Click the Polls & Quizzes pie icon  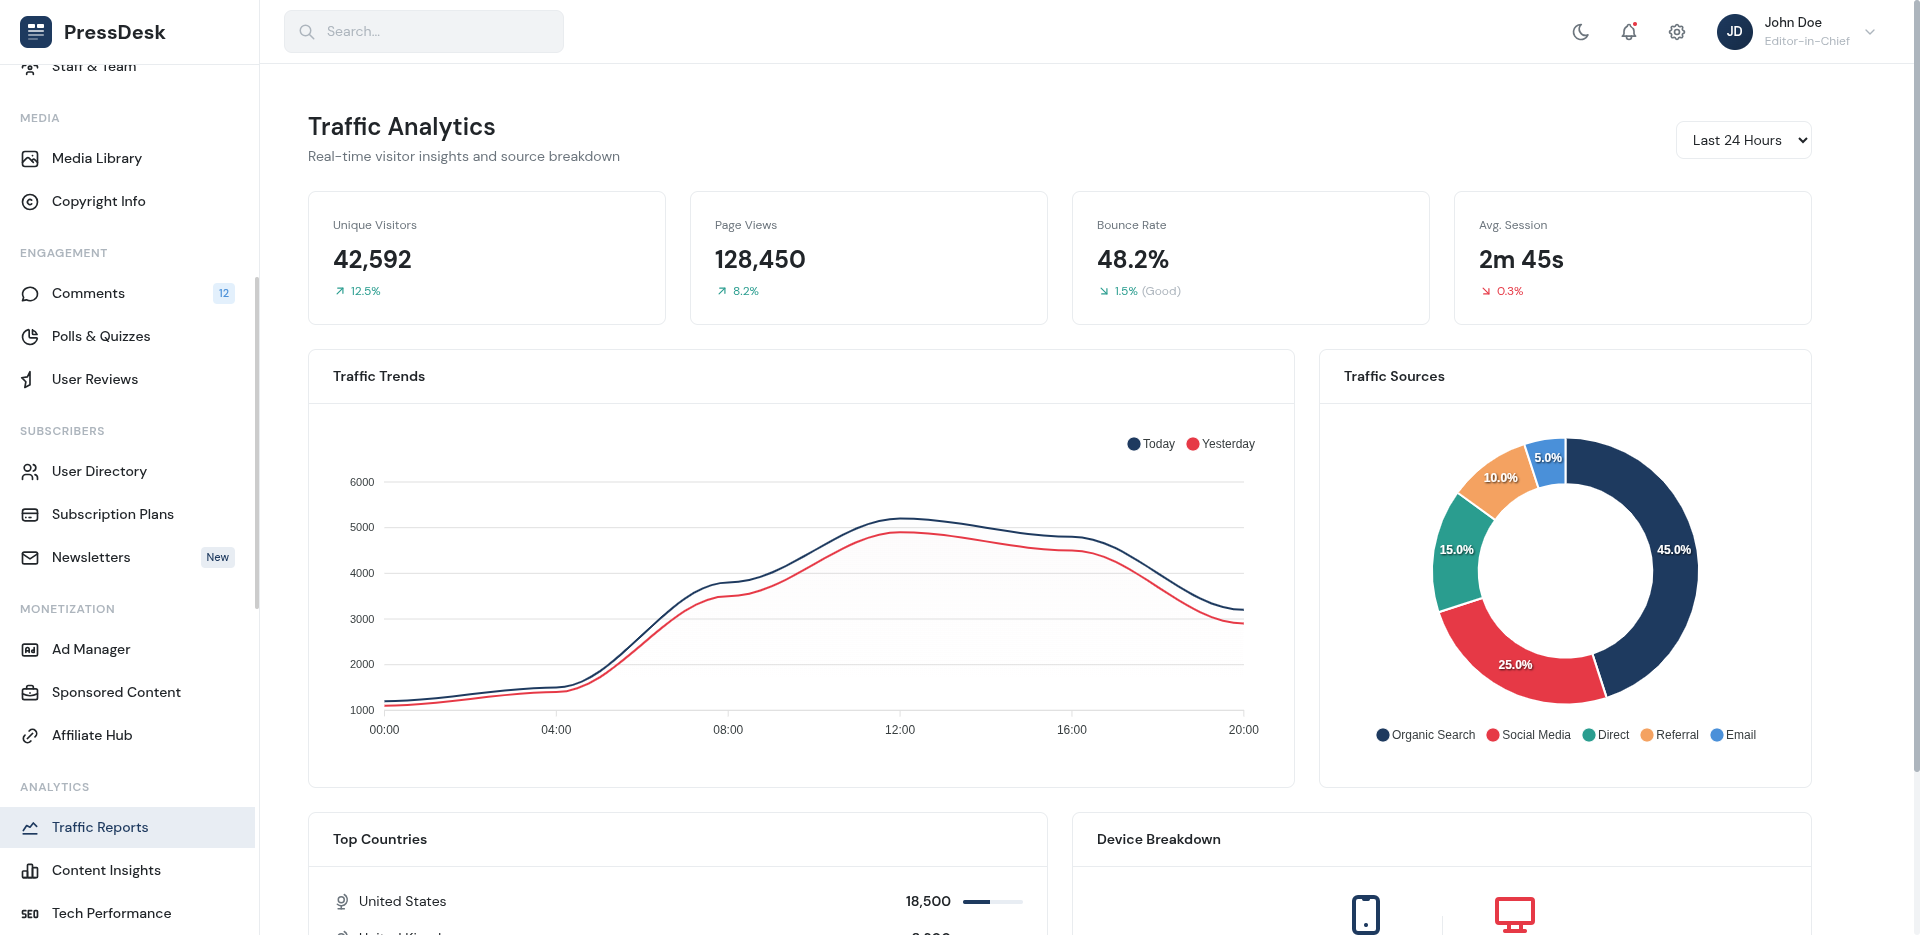[30, 337]
